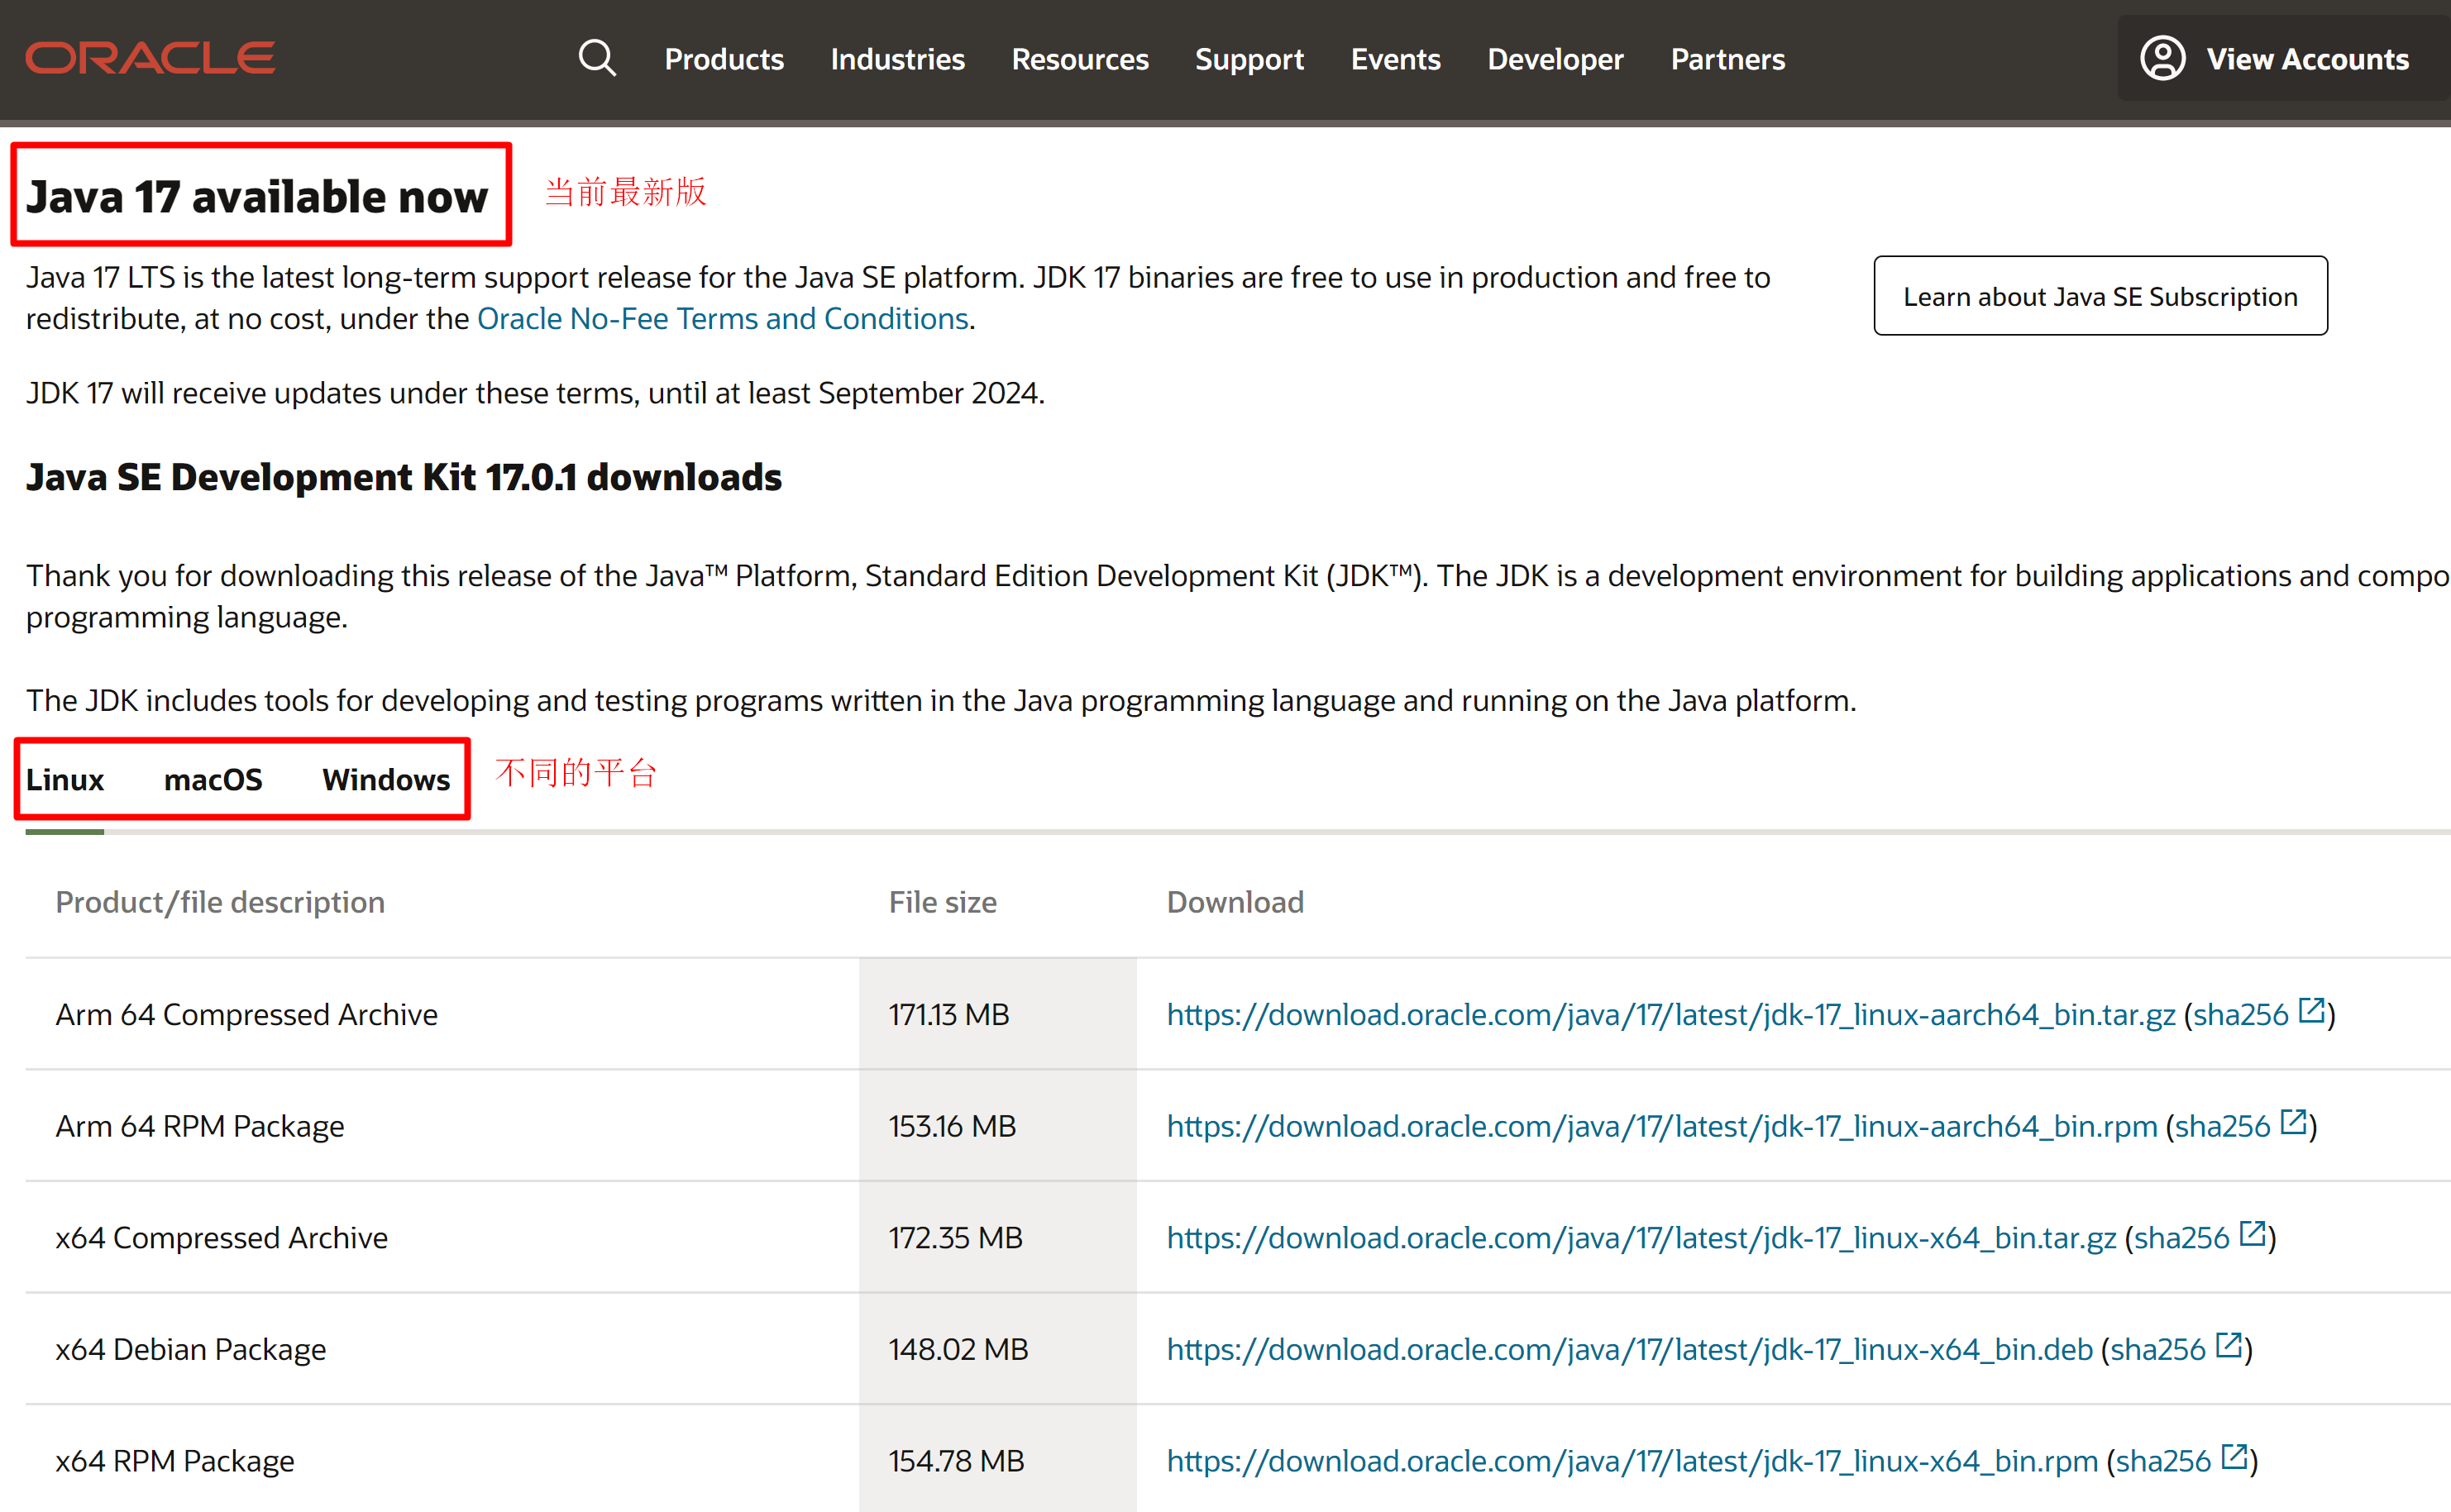The image size is (2451, 1512).
Task: Click 'Java SE Development Kit 17.0.1 downloads' heading
Action: (x=404, y=477)
